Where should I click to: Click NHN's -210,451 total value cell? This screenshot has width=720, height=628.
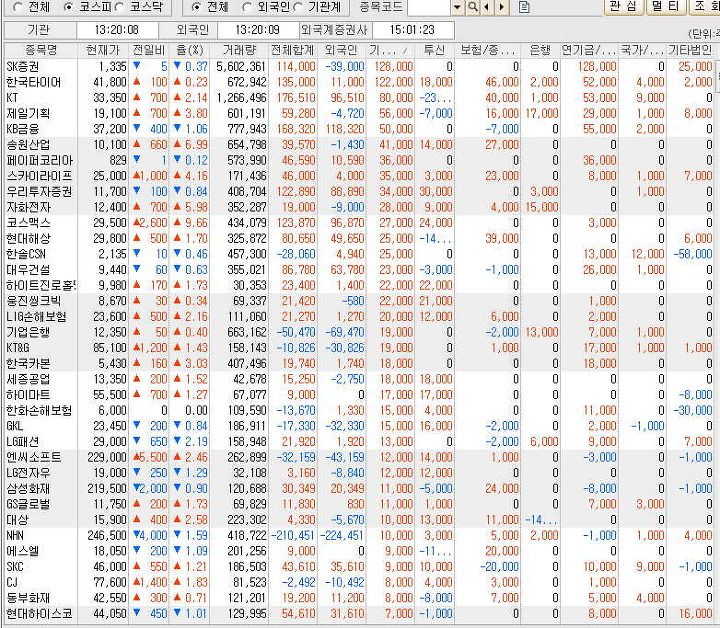[x=292, y=535]
